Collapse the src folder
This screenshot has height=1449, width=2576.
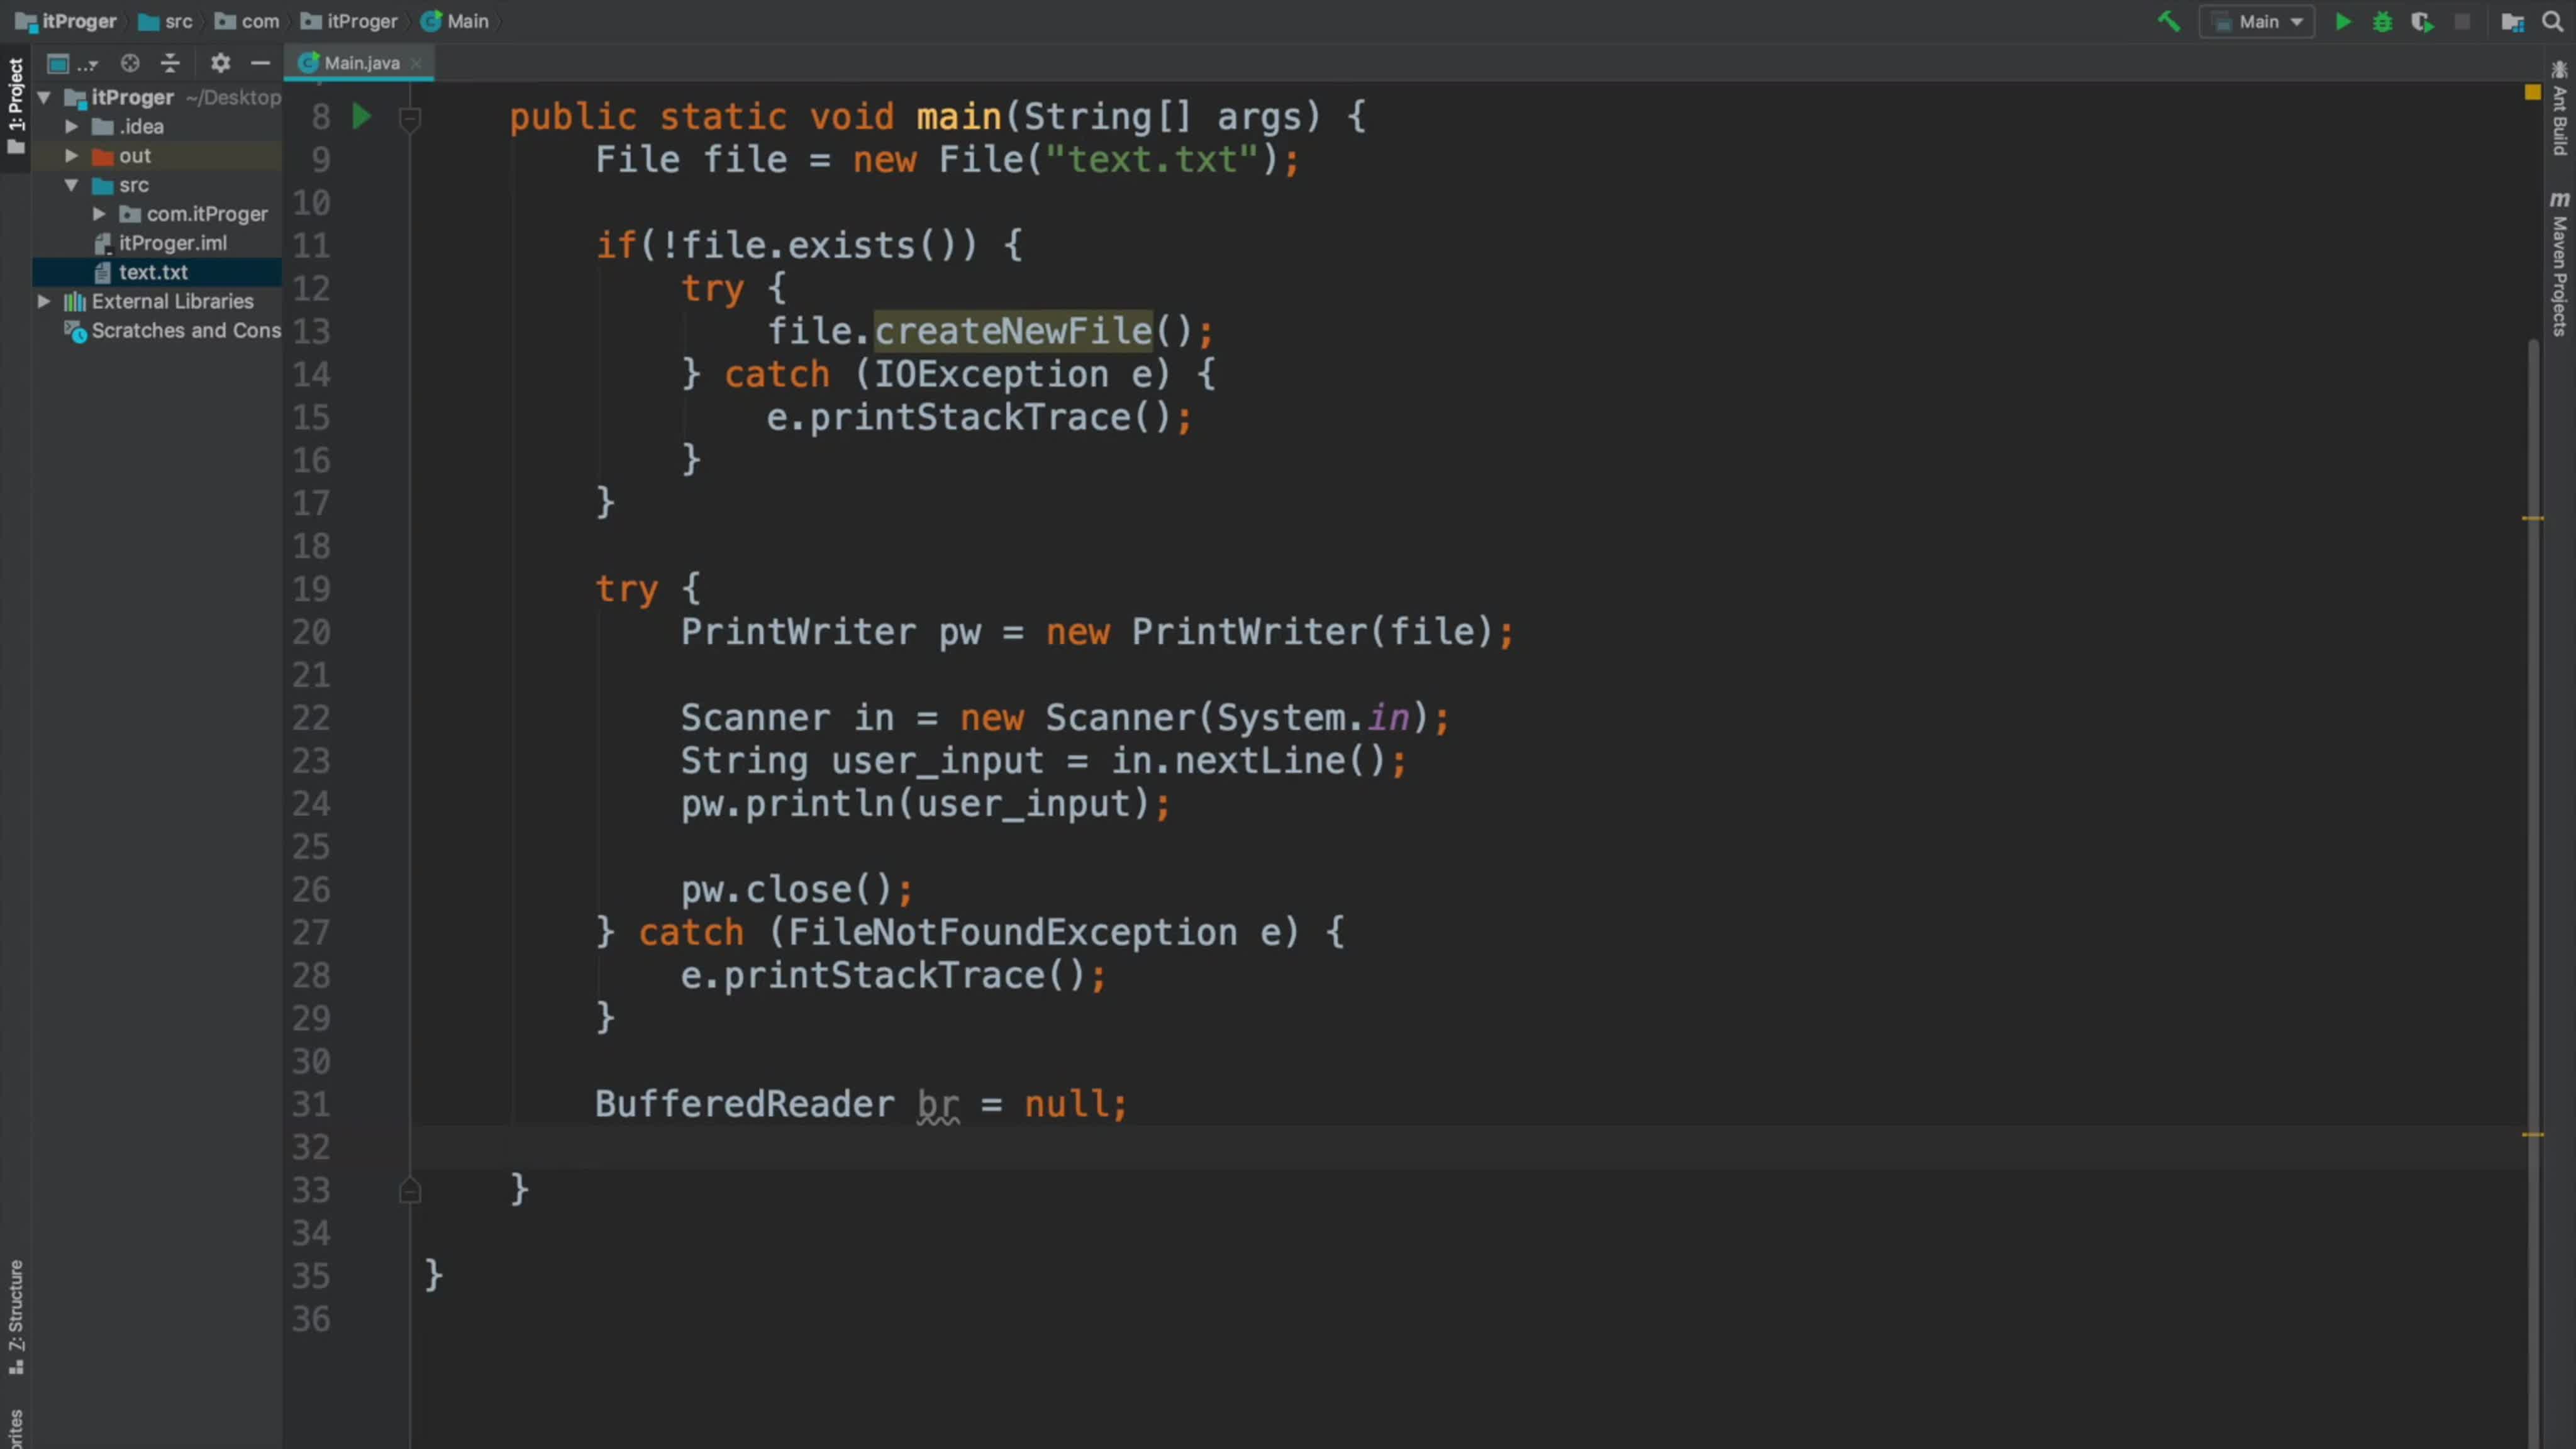71,185
